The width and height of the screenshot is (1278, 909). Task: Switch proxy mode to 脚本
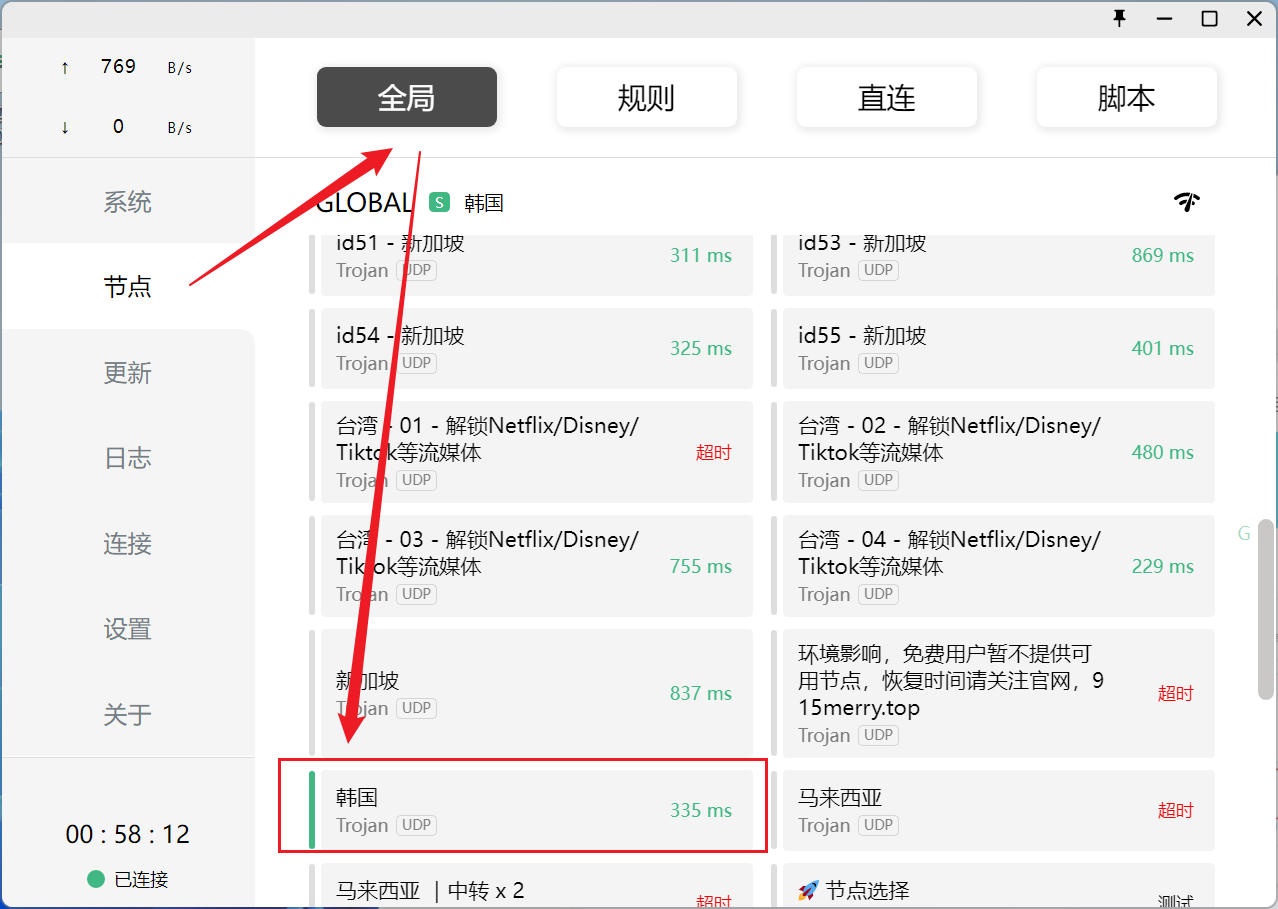point(1126,96)
